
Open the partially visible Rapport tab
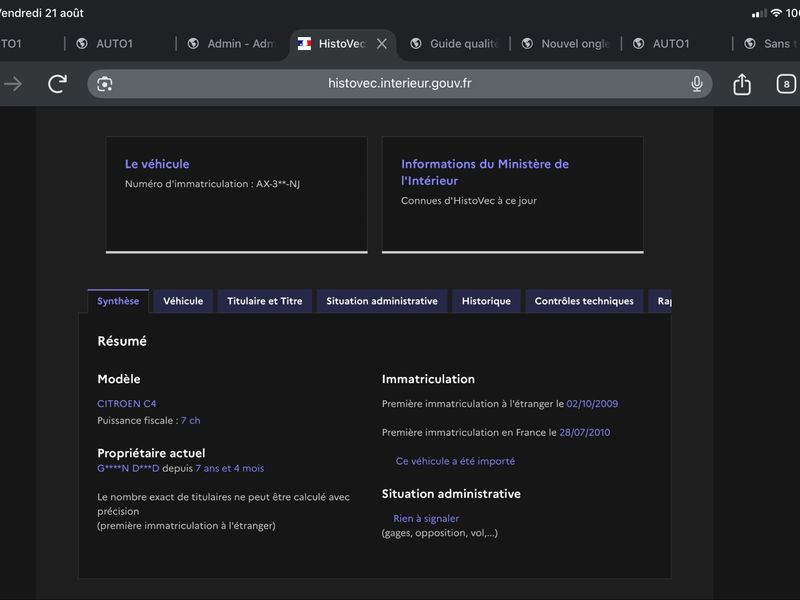[660, 301]
